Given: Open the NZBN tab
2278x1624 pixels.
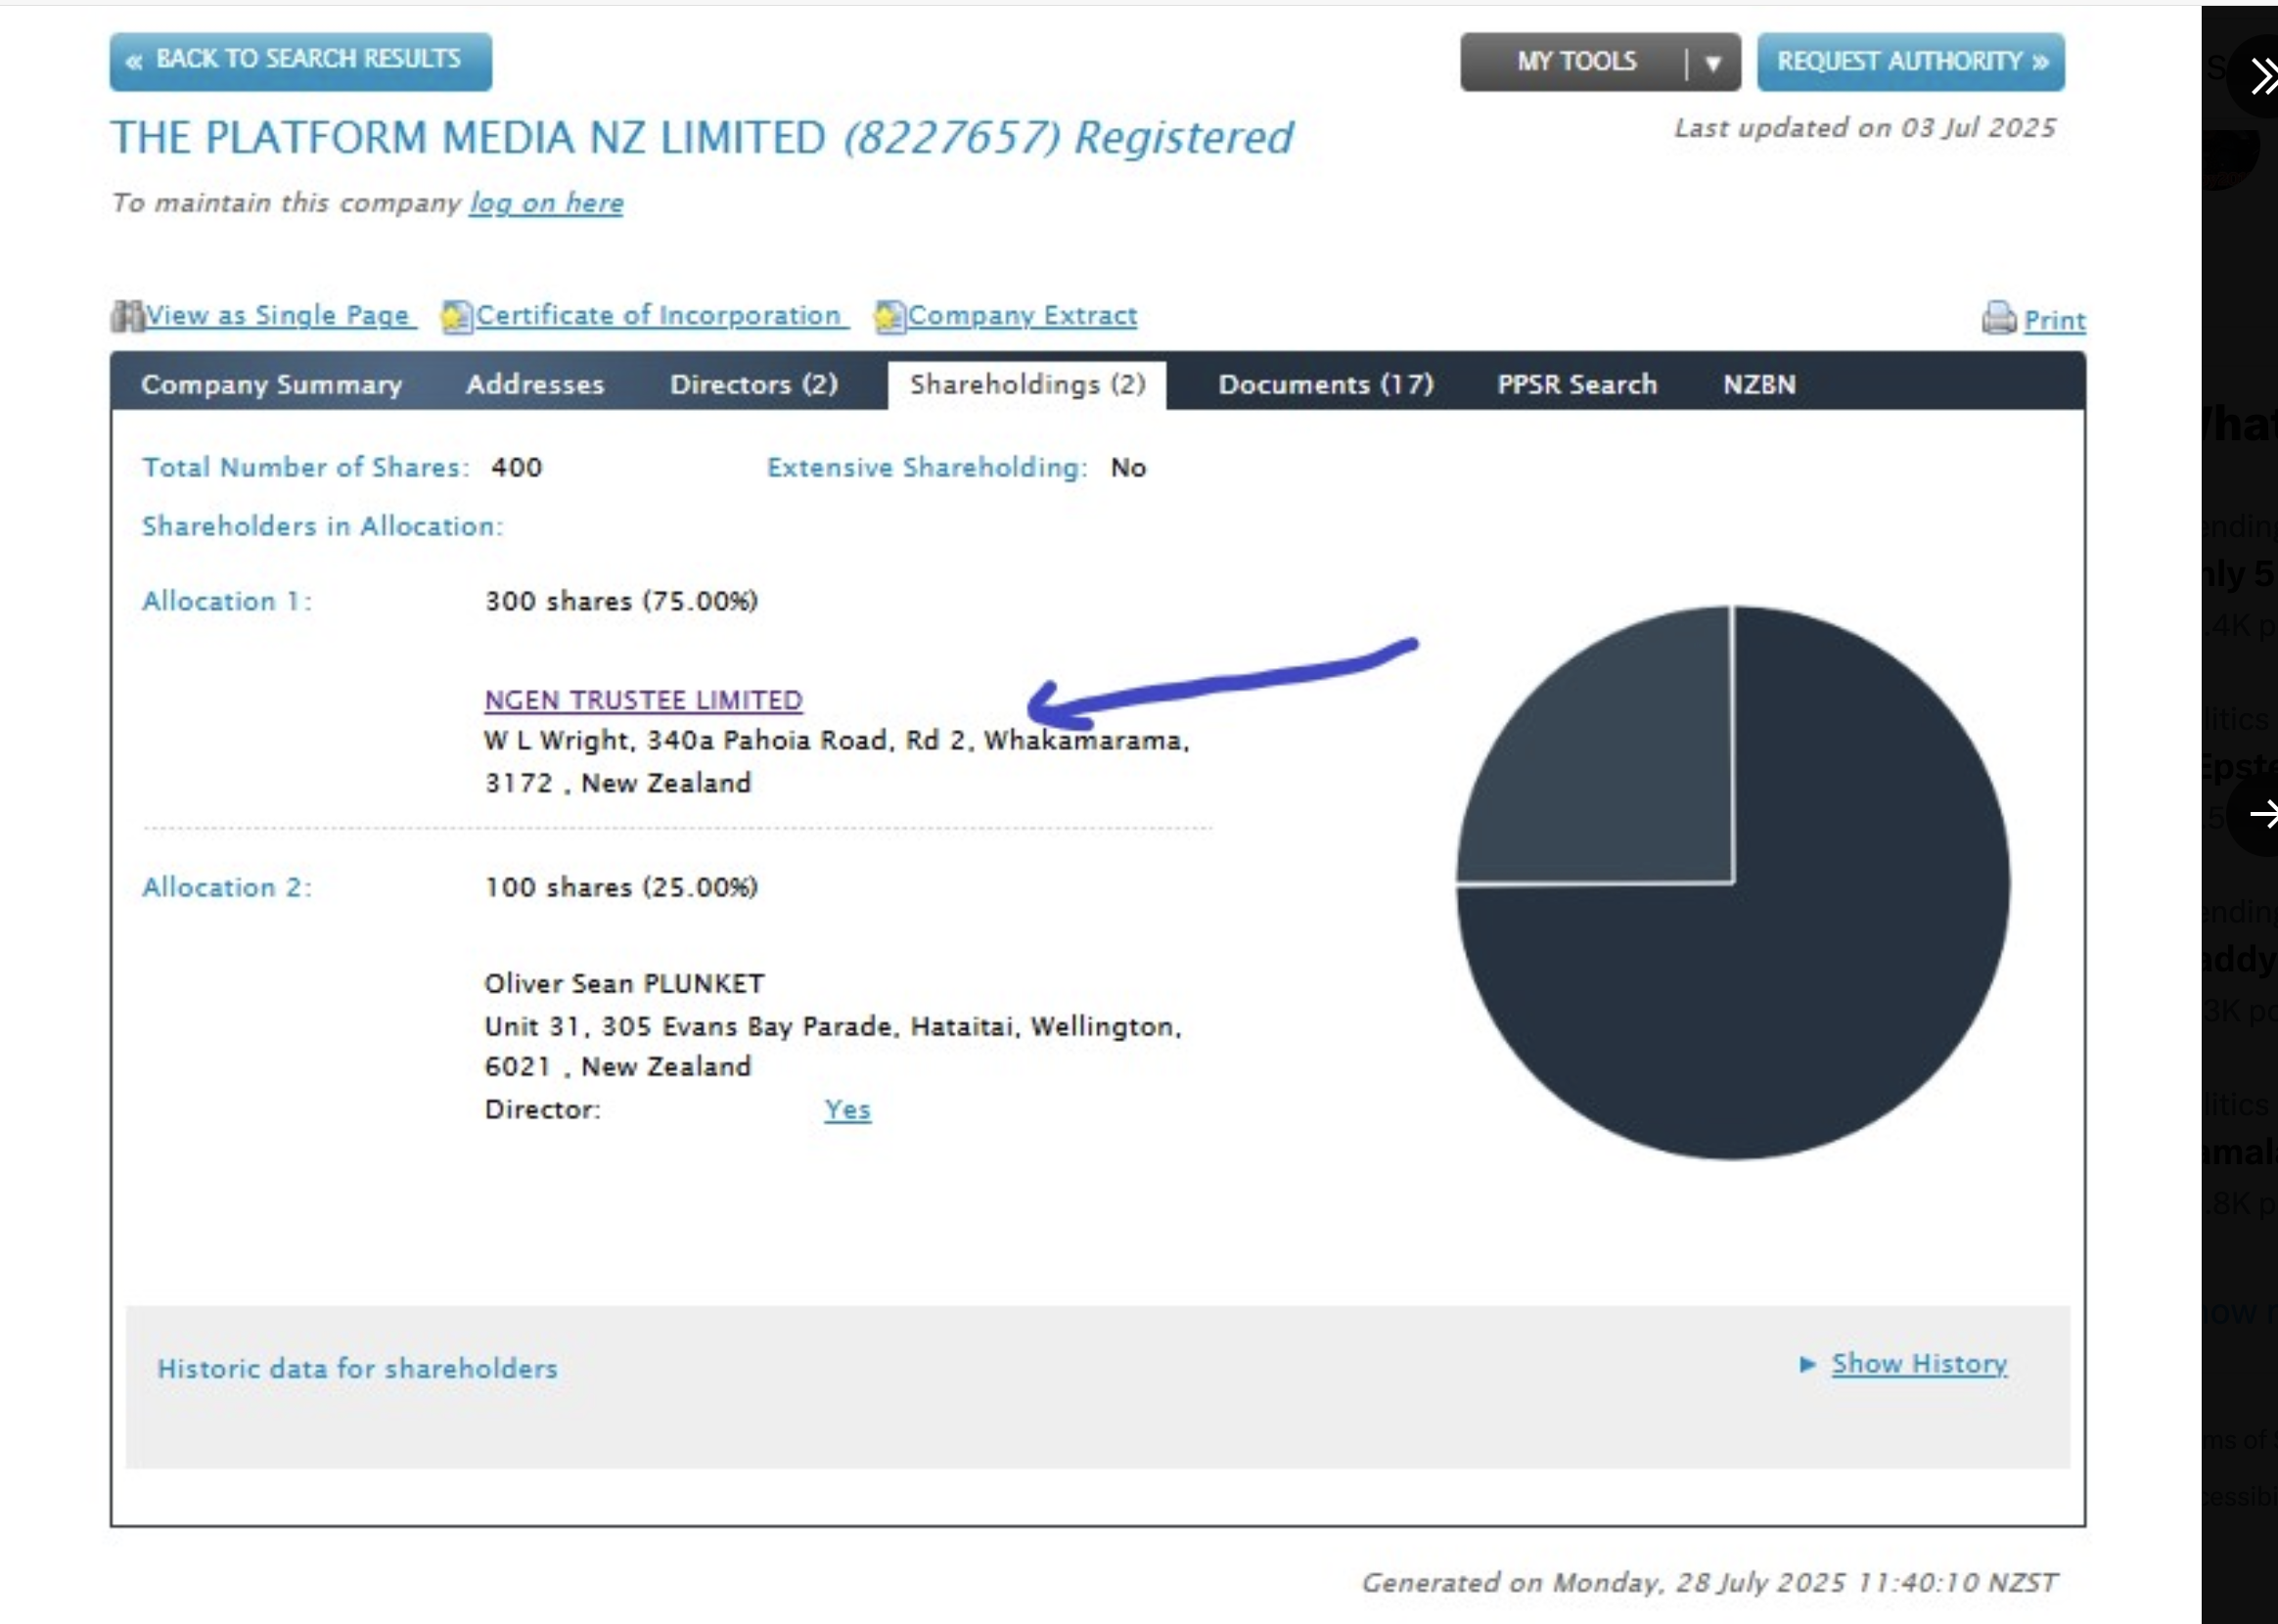Looking at the screenshot, I should click(x=1758, y=385).
